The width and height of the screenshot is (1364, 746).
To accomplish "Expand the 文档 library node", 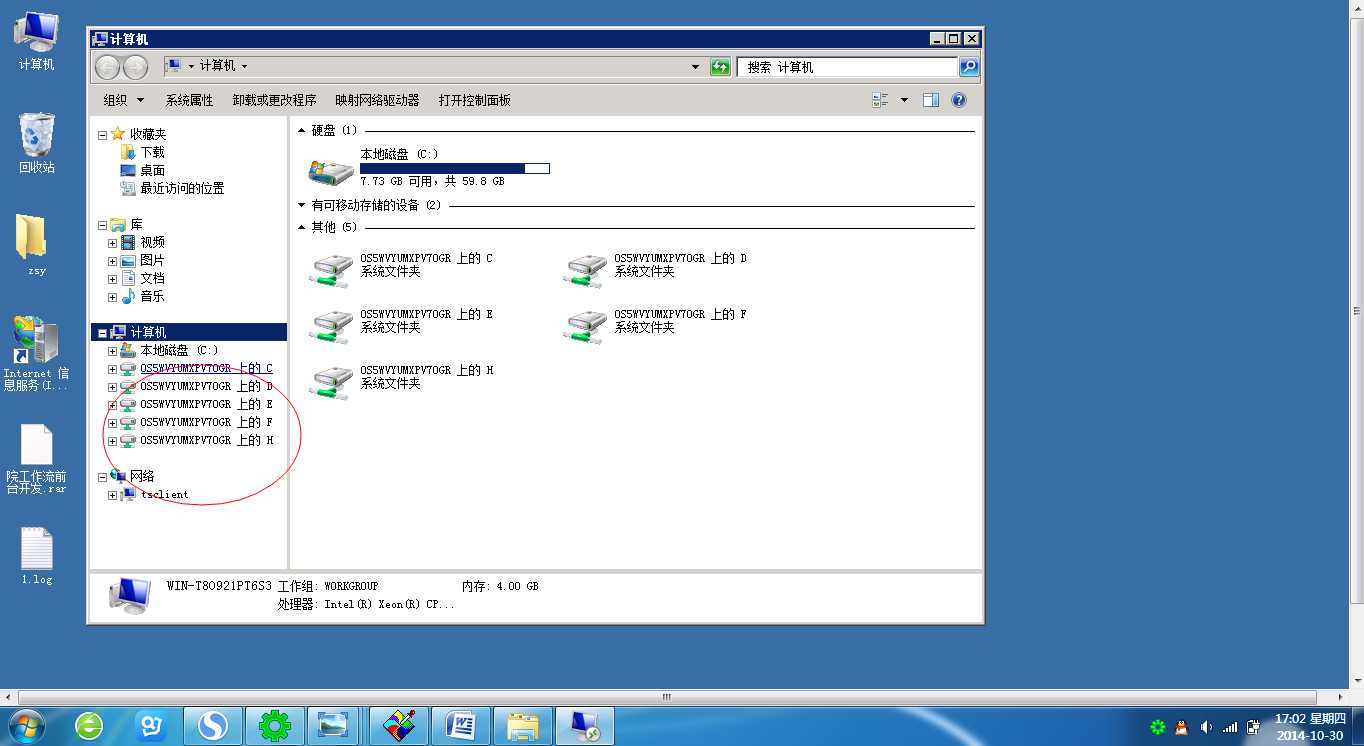I will click(x=113, y=279).
